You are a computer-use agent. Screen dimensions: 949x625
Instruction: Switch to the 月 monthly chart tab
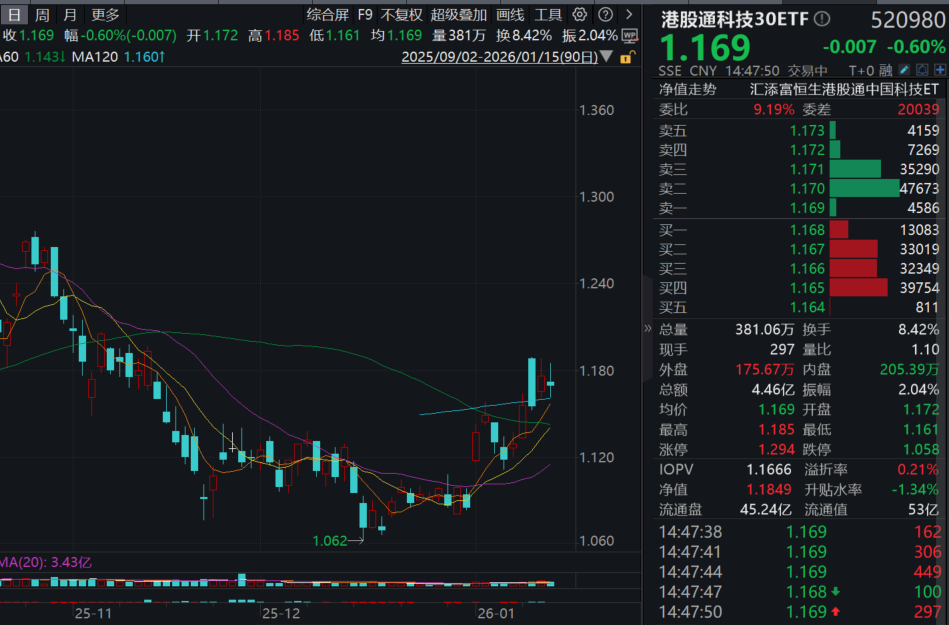coord(68,15)
